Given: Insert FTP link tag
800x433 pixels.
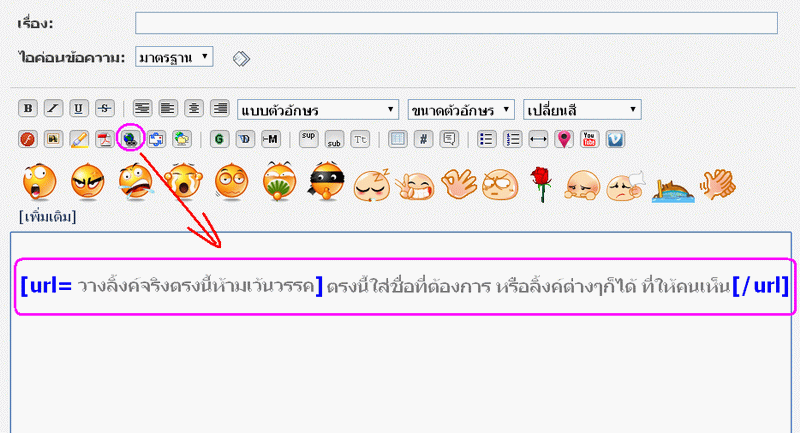Looking at the screenshot, I should tap(182, 139).
